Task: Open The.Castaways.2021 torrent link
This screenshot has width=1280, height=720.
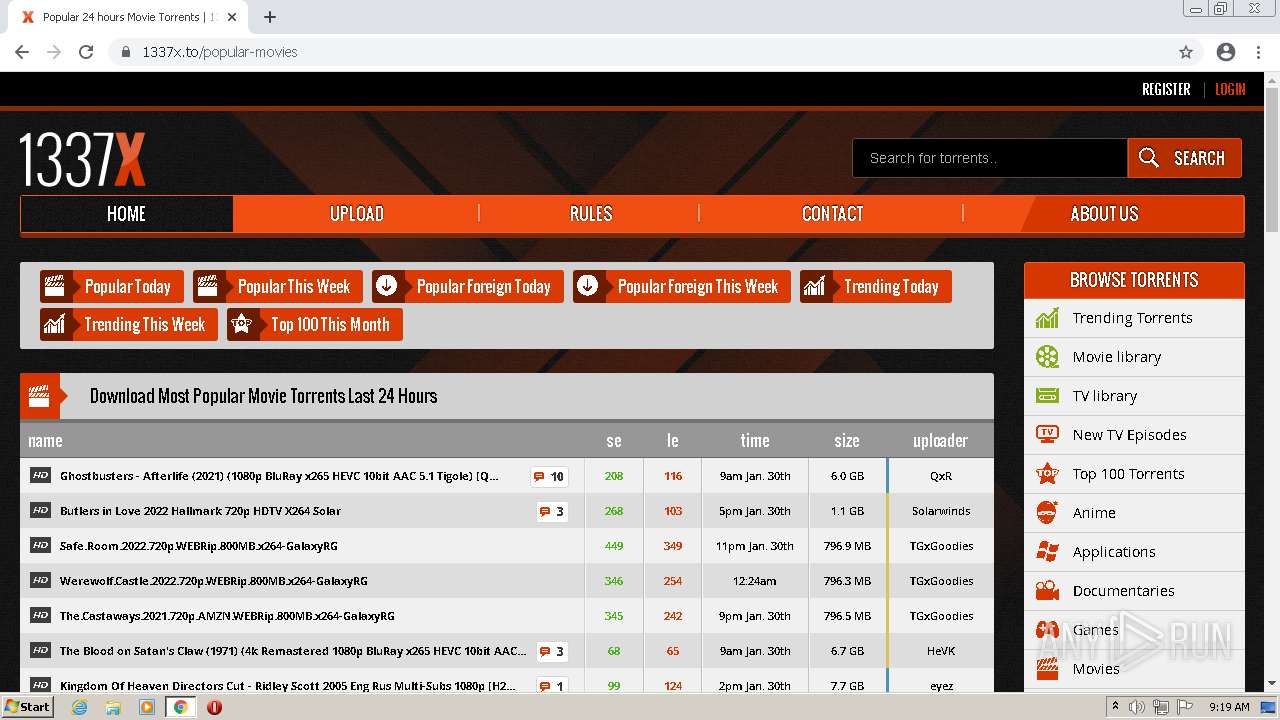Action: pyautogui.click(x=227, y=616)
